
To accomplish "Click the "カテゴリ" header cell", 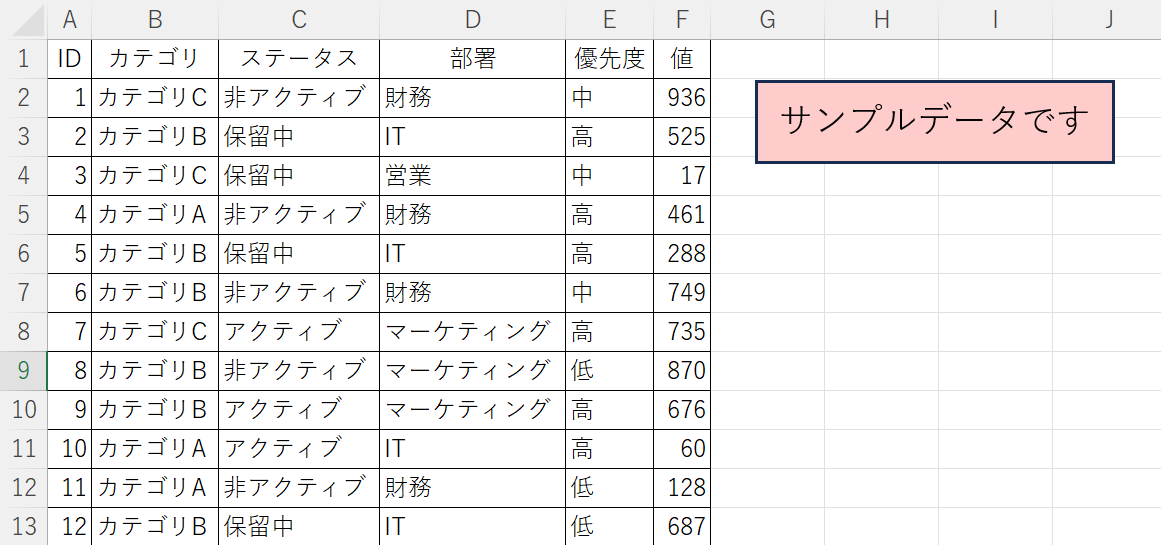I will pyautogui.click(x=154, y=59).
